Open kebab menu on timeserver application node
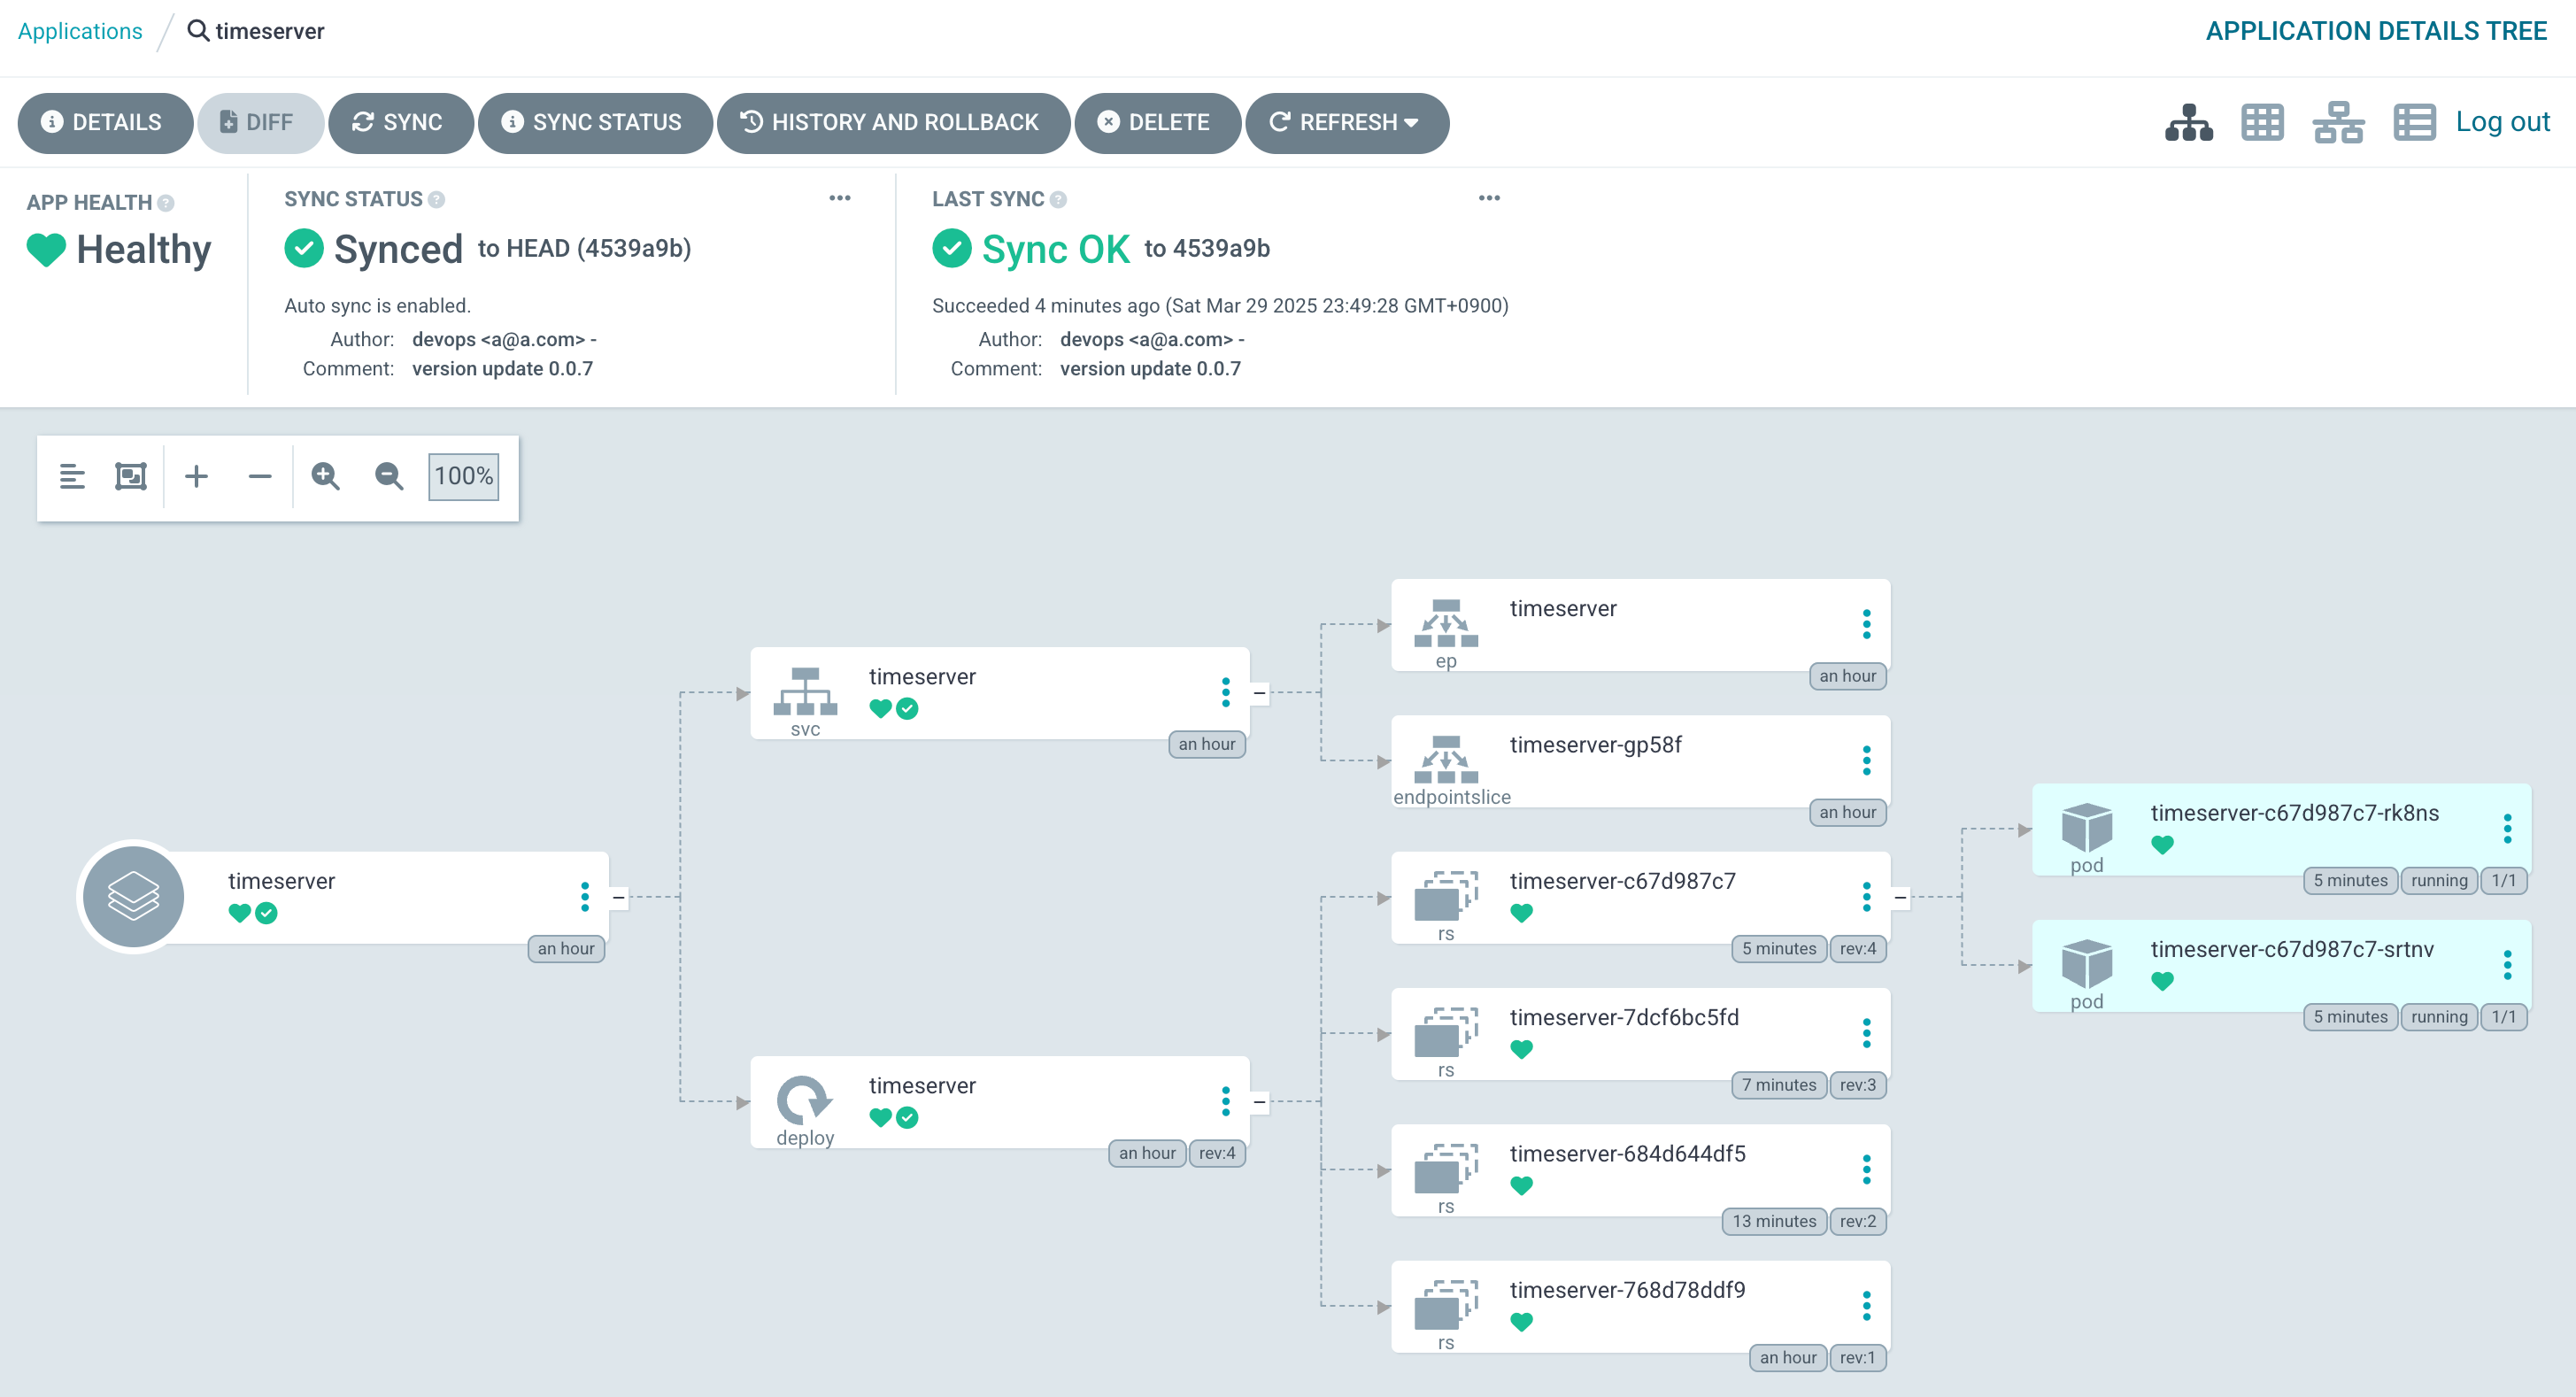 coord(585,897)
